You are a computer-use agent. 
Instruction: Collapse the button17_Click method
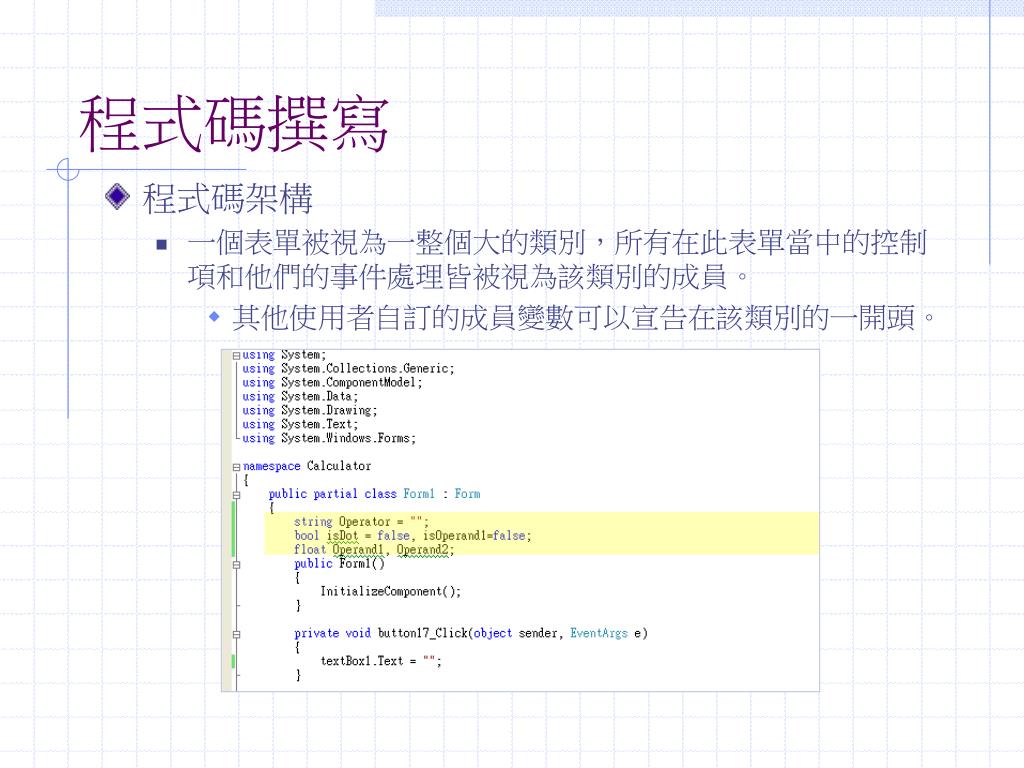pyautogui.click(x=236, y=634)
